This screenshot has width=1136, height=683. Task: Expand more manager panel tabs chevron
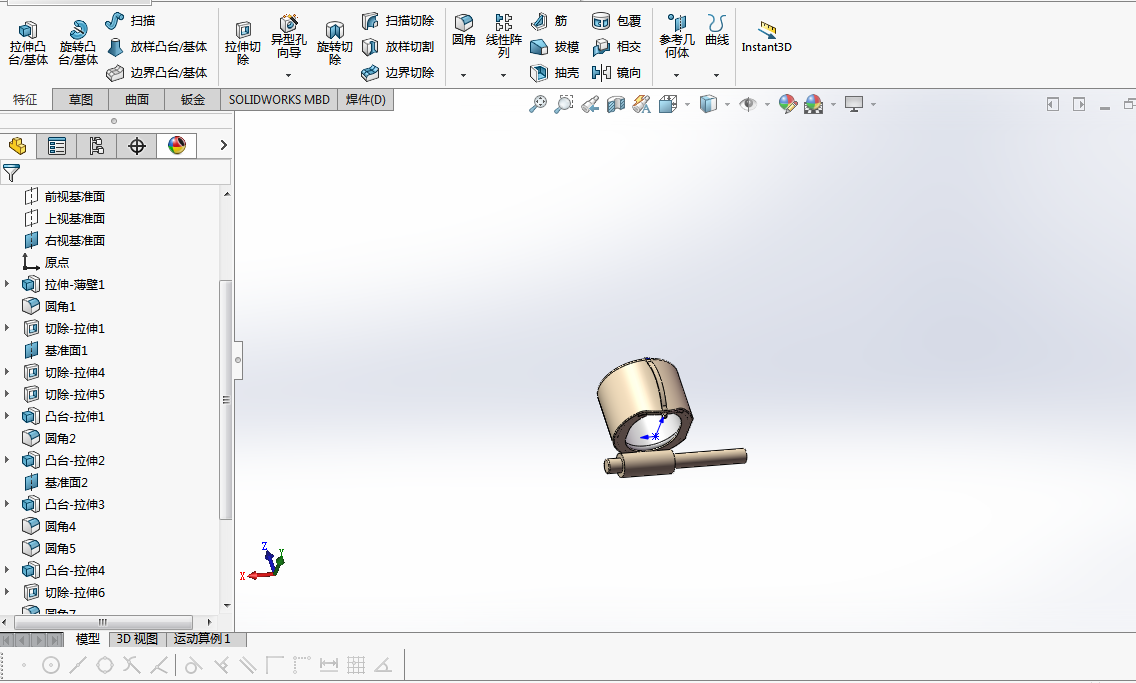223,146
